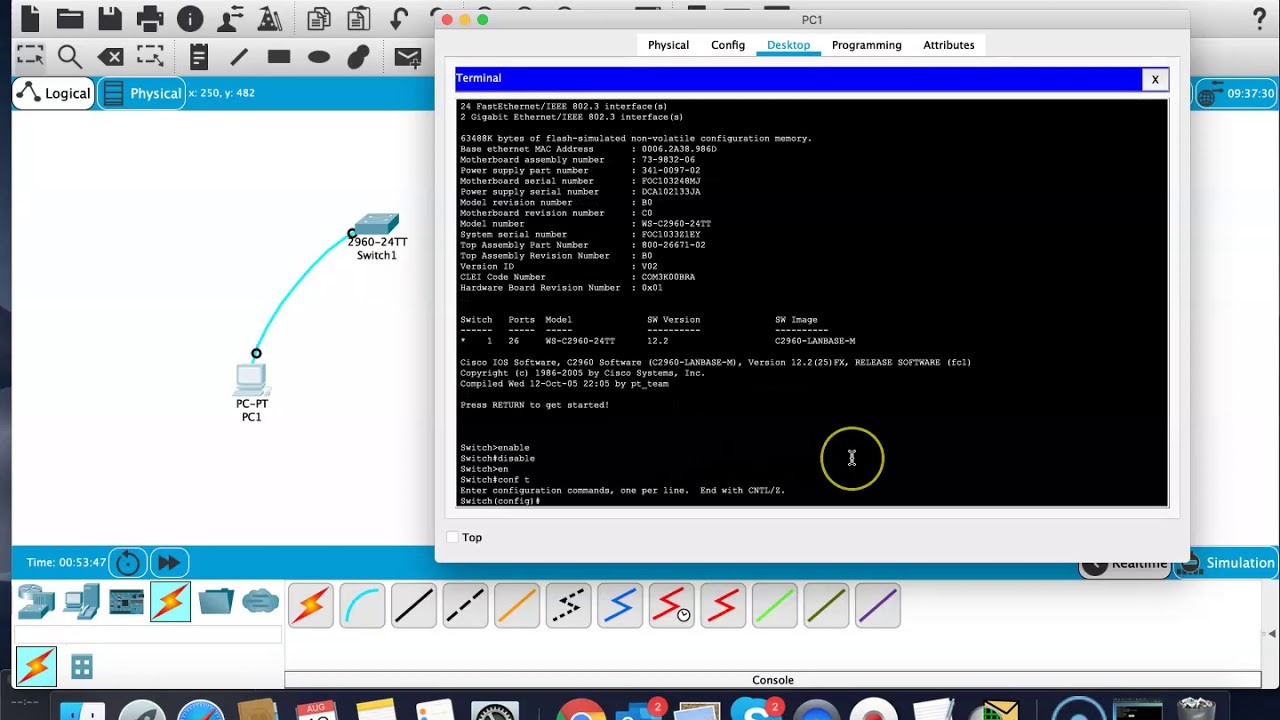The width and height of the screenshot is (1280, 720).
Task: Create a new file from the toolbar
Action: pyautogui.click(x=30, y=18)
